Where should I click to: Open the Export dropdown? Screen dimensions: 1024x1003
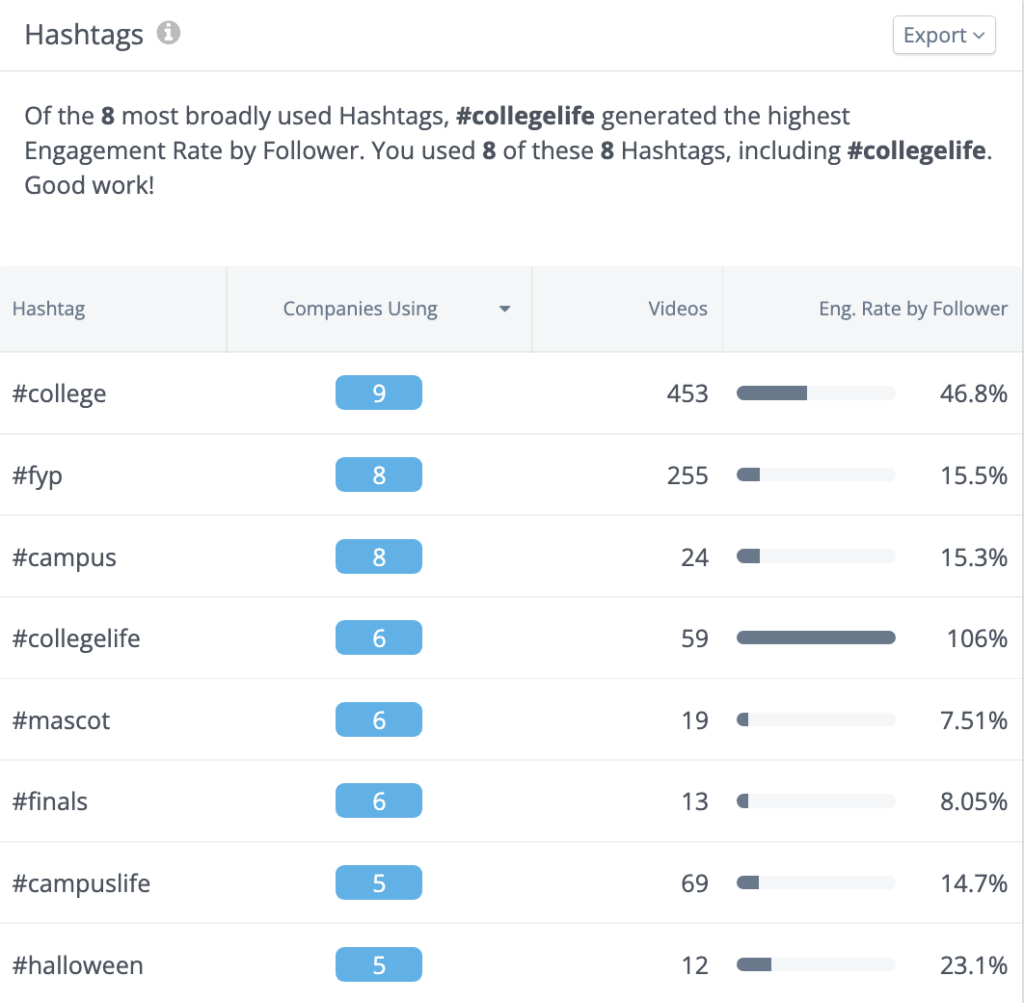tap(944, 36)
